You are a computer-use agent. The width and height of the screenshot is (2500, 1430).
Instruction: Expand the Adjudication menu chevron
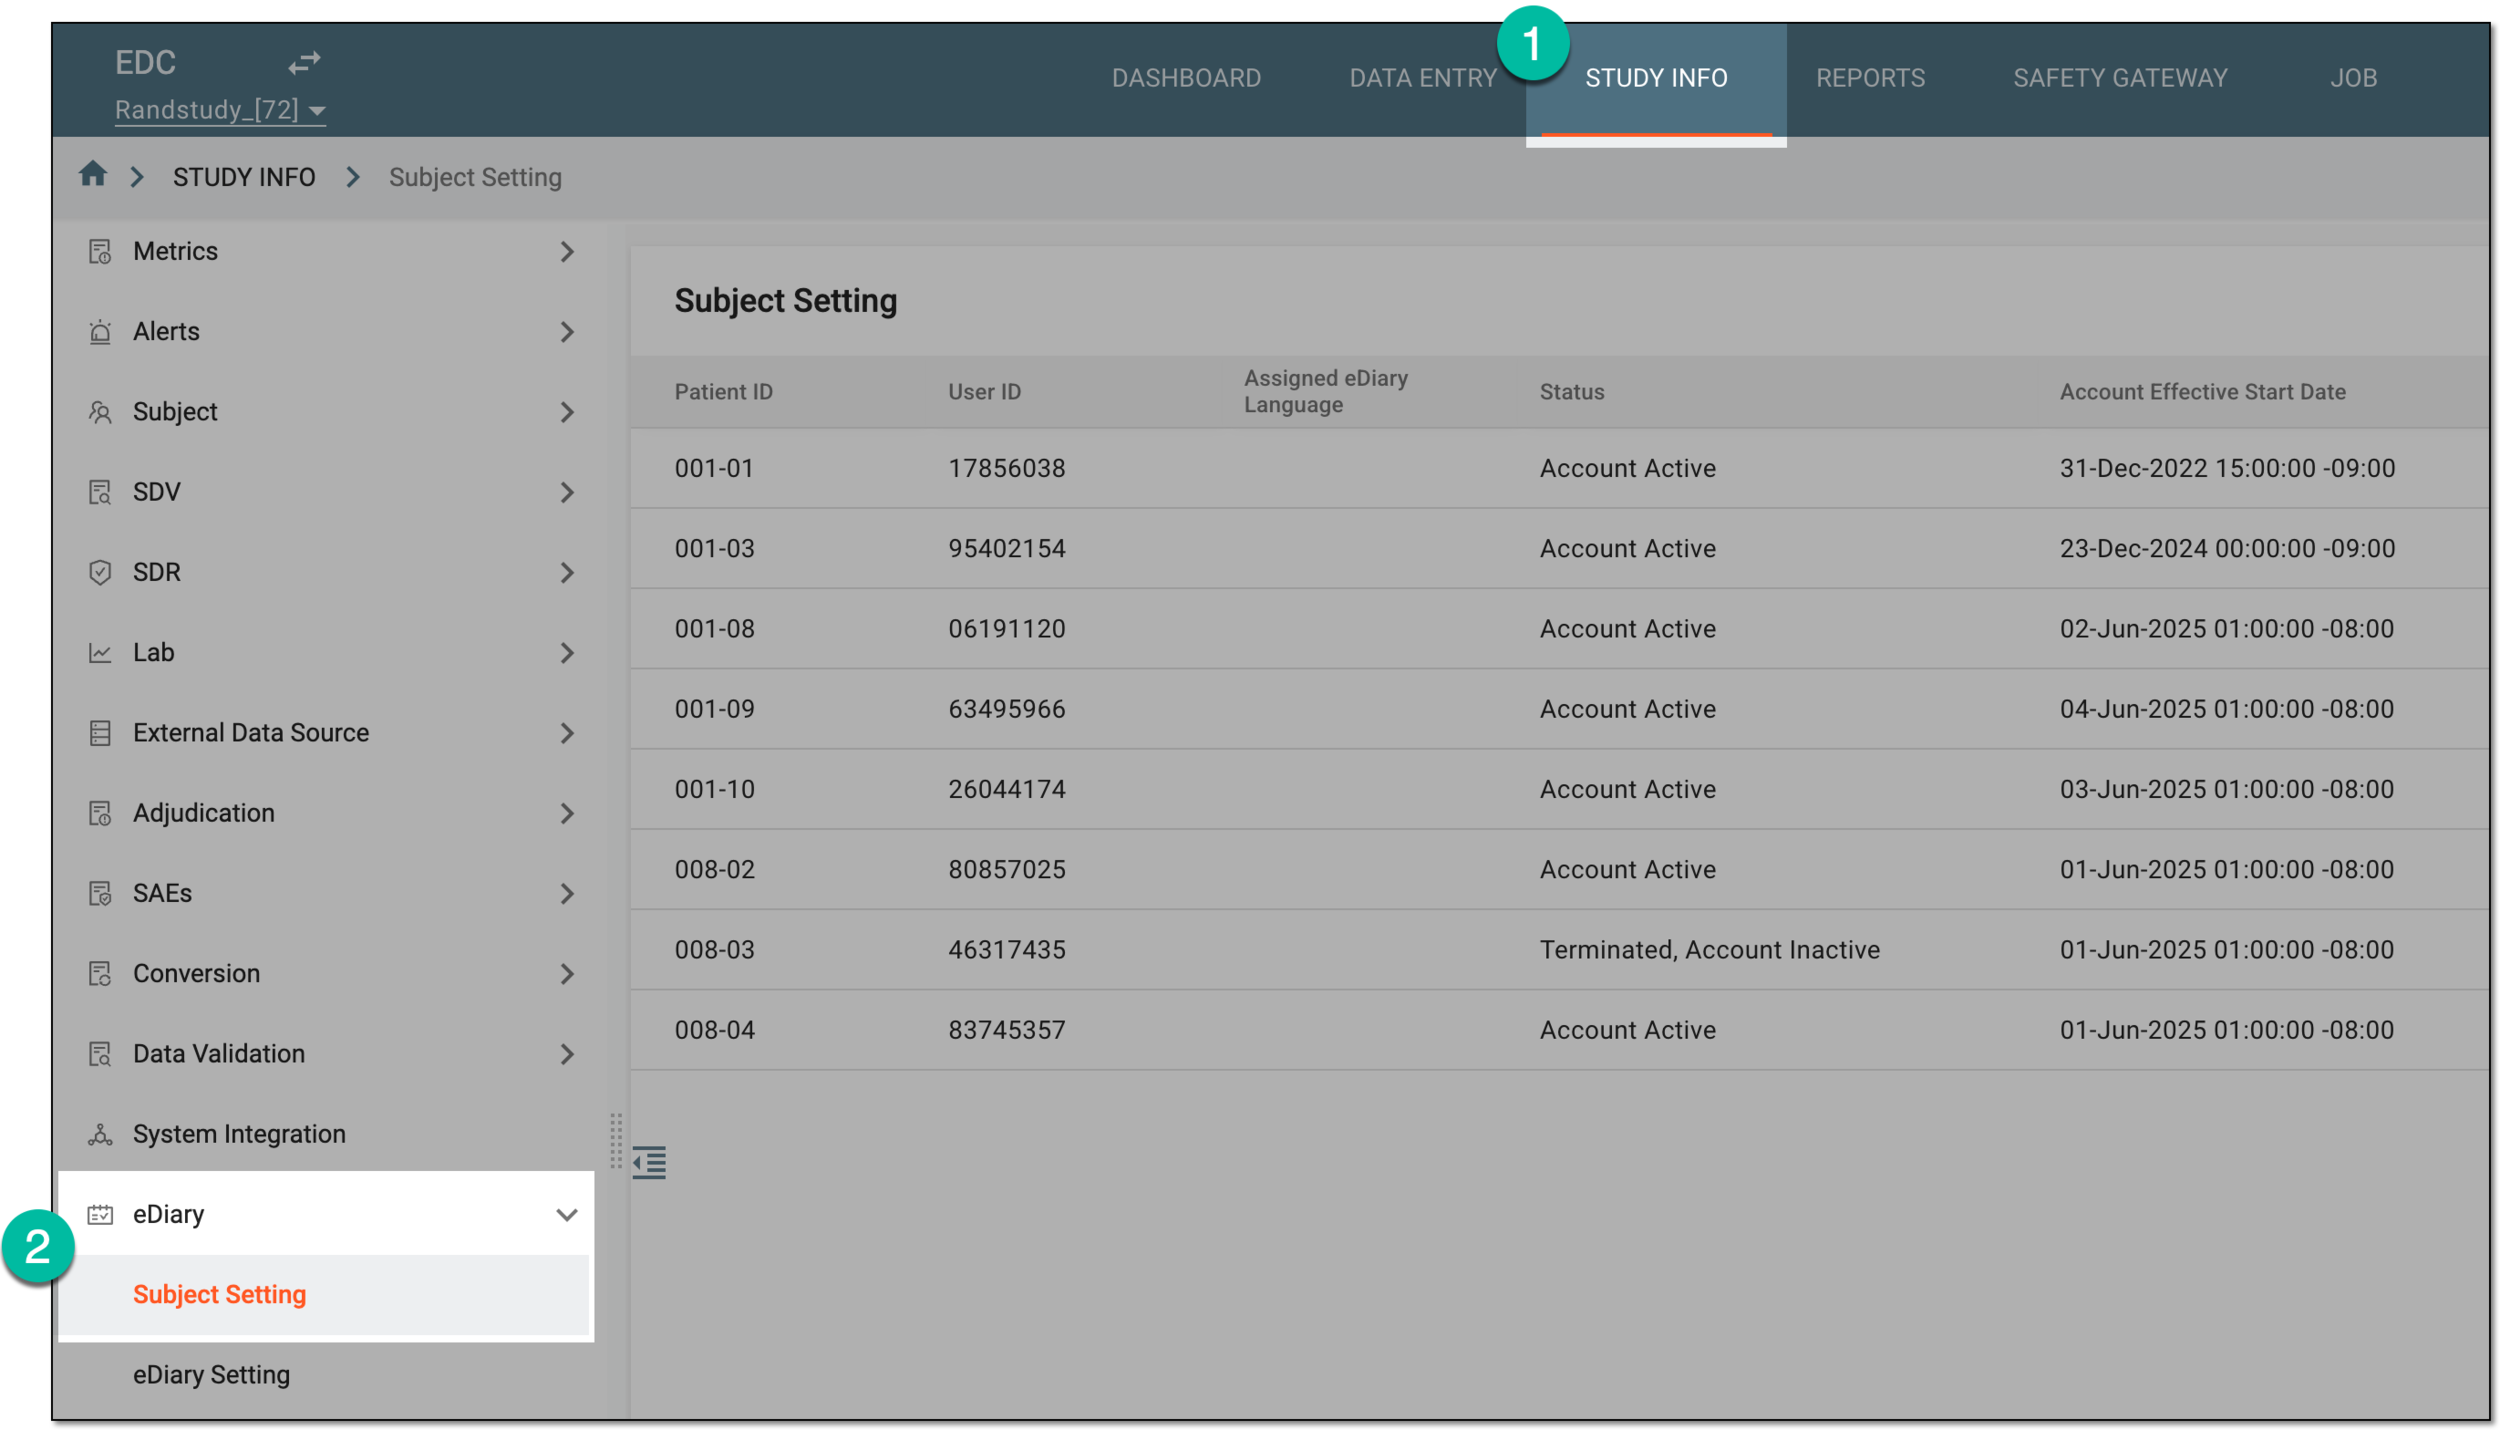(567, 813)
